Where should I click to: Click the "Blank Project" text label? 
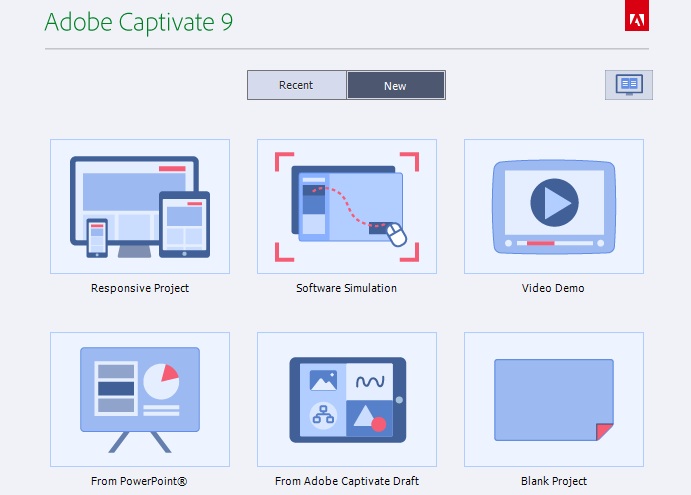554,481
